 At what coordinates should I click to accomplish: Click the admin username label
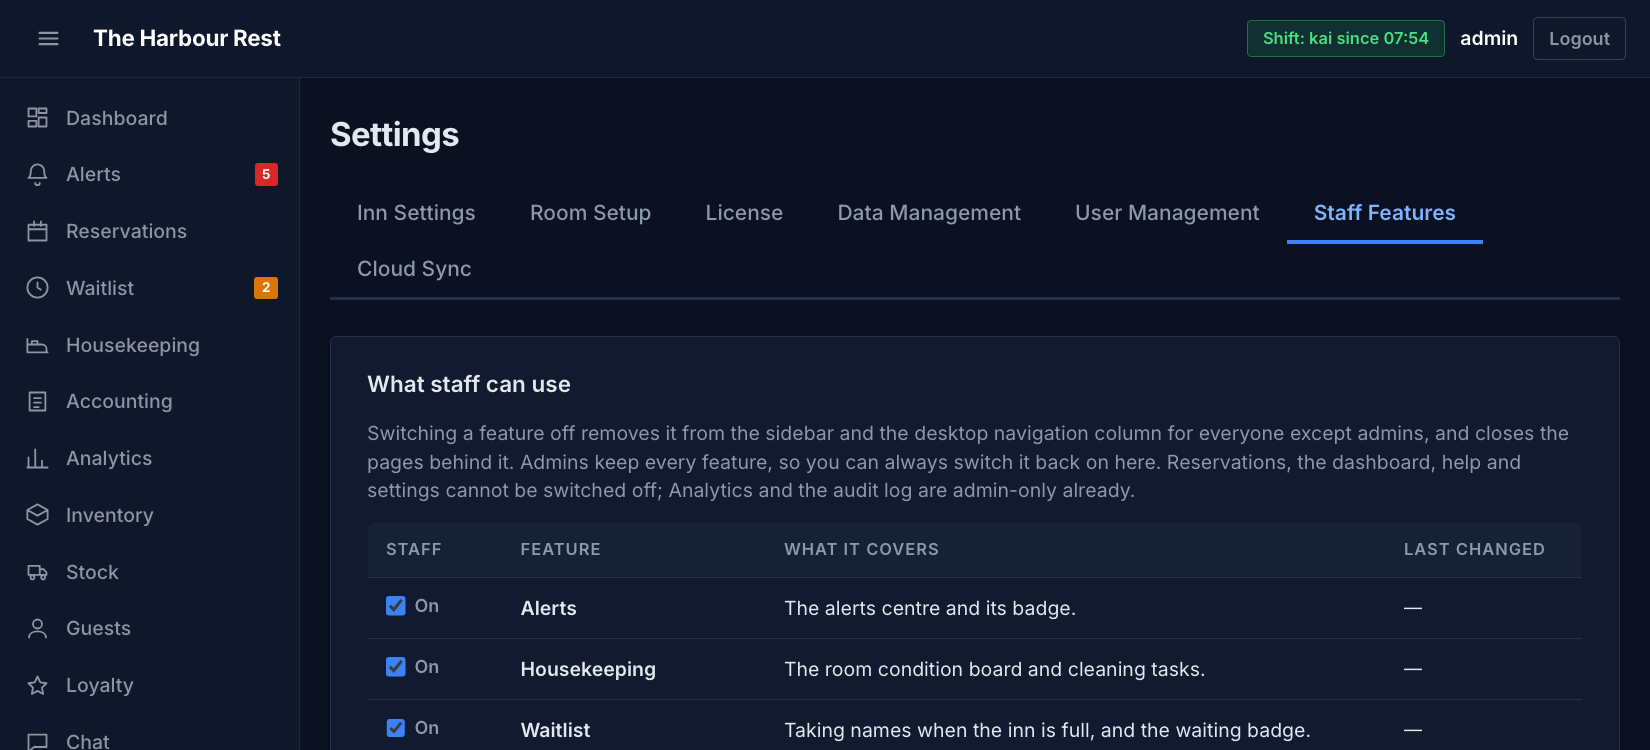[1489, 38]
